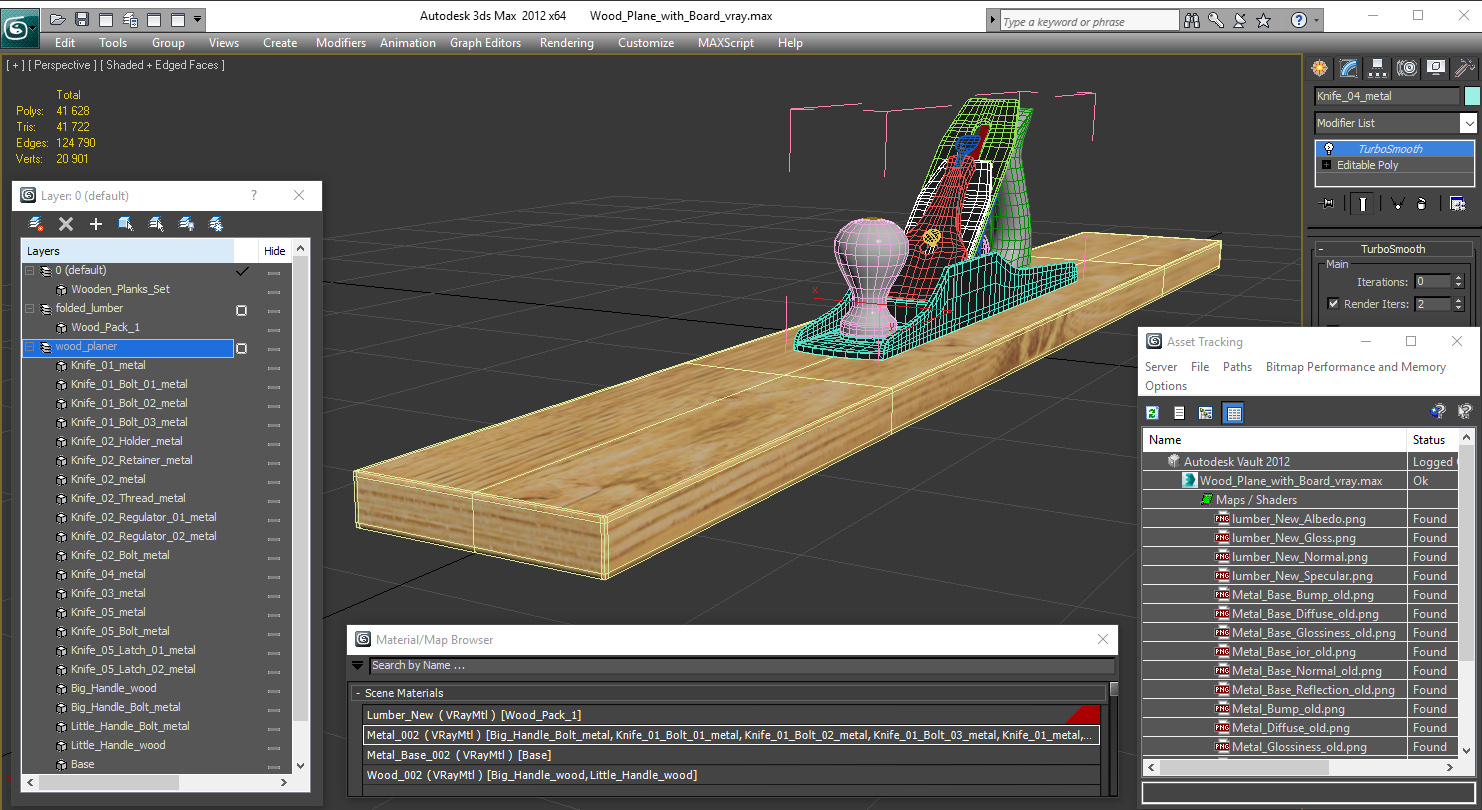Toggle the Render Iters checkbox

(x=1333, y=304)
